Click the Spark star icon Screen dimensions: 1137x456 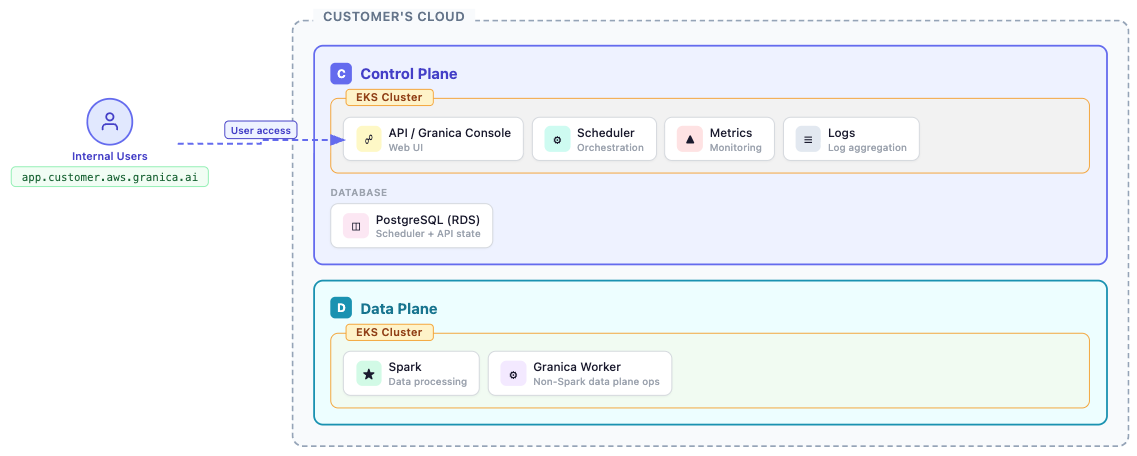(369, 374)
